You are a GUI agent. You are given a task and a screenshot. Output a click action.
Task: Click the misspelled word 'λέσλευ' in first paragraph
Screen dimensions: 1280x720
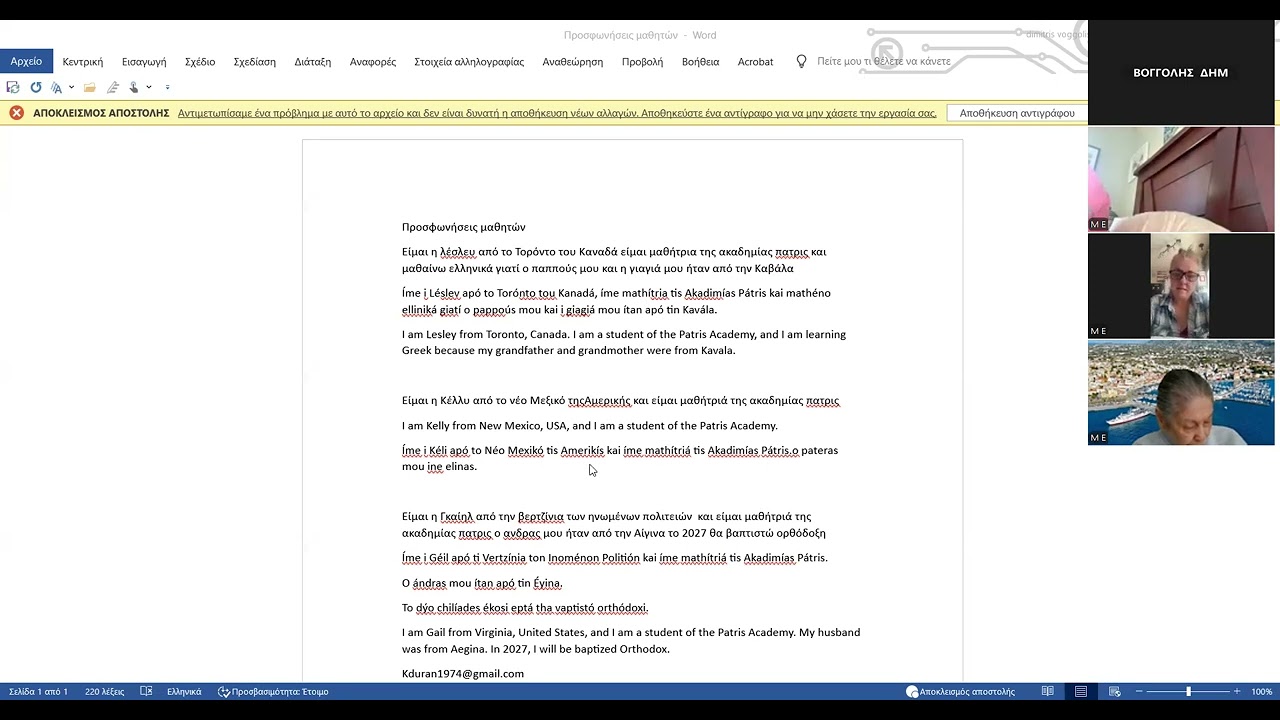458,252
